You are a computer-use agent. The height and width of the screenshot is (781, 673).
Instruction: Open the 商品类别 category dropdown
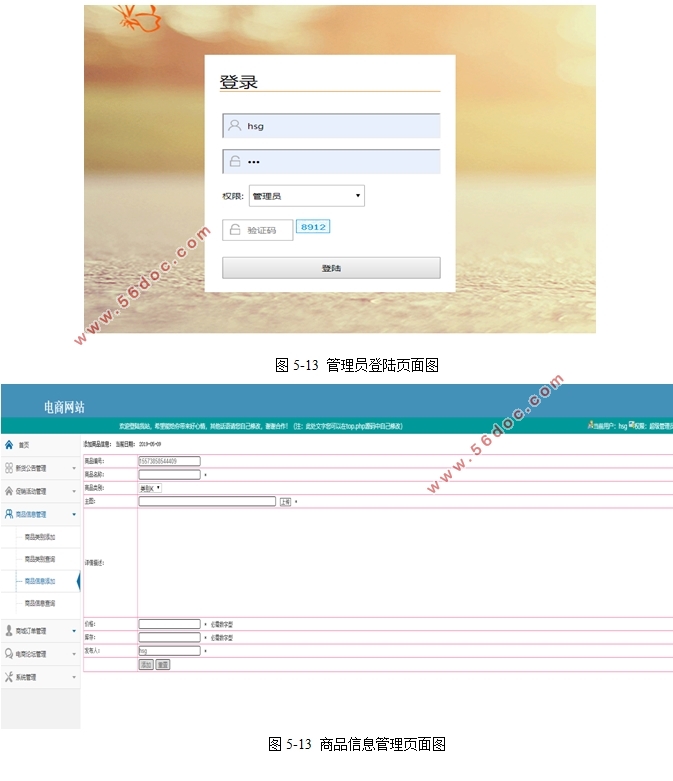tap(150, 488)
